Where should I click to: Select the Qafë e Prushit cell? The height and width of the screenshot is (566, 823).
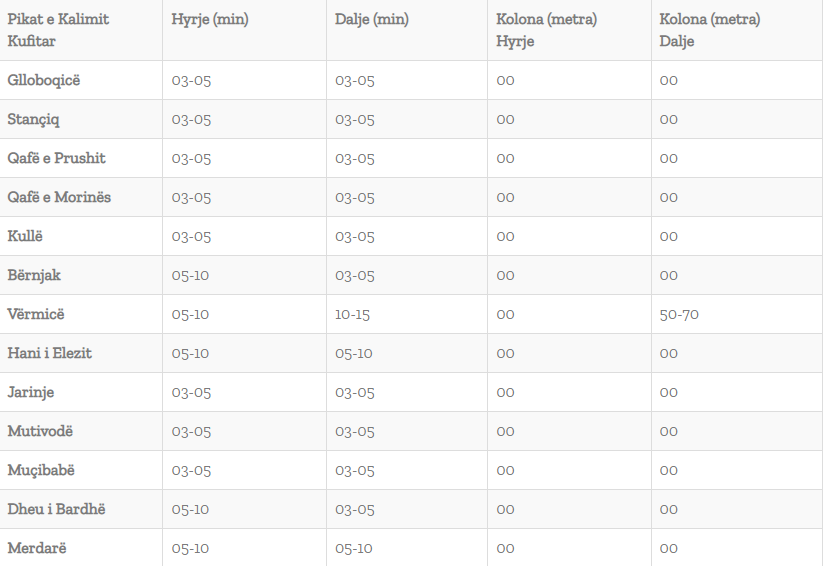point(56,158)
